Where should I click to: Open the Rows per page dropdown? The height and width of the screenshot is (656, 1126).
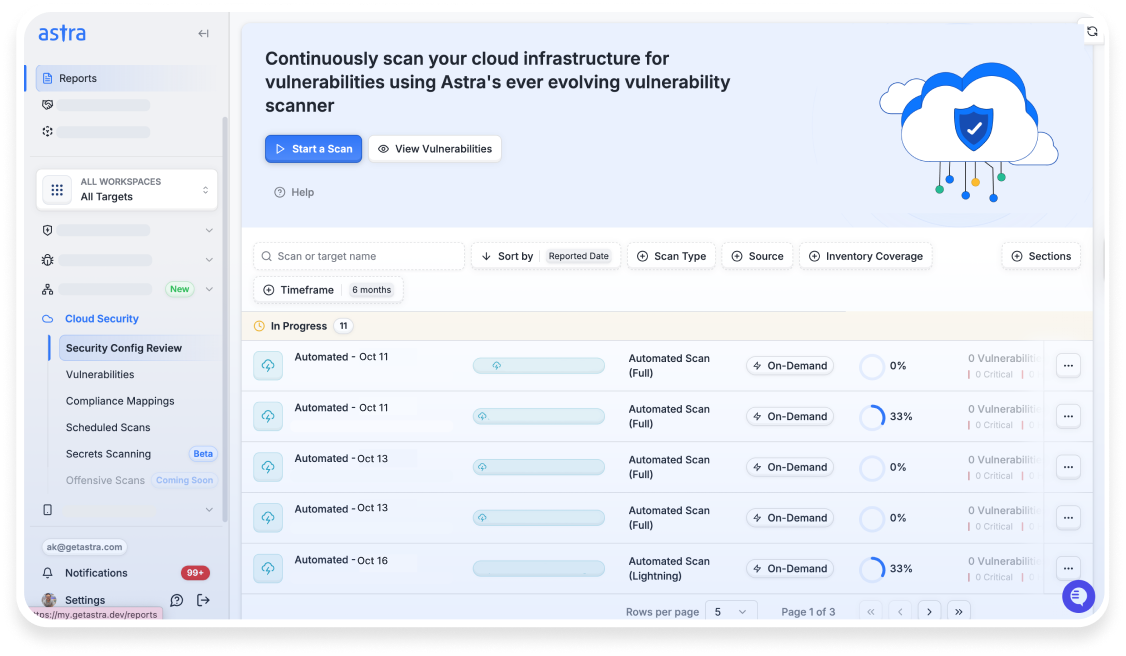click(731, 612)
